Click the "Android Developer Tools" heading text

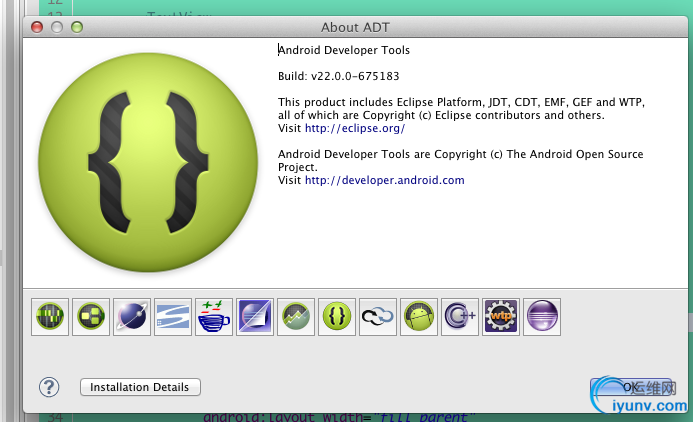[x=344, y=50]
